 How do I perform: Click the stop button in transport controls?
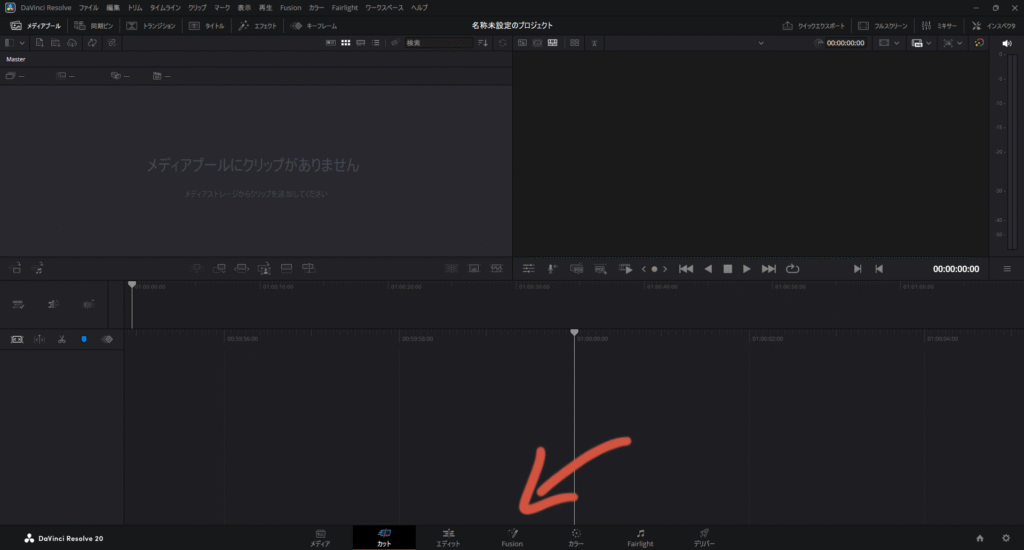(x=728, y=269)
